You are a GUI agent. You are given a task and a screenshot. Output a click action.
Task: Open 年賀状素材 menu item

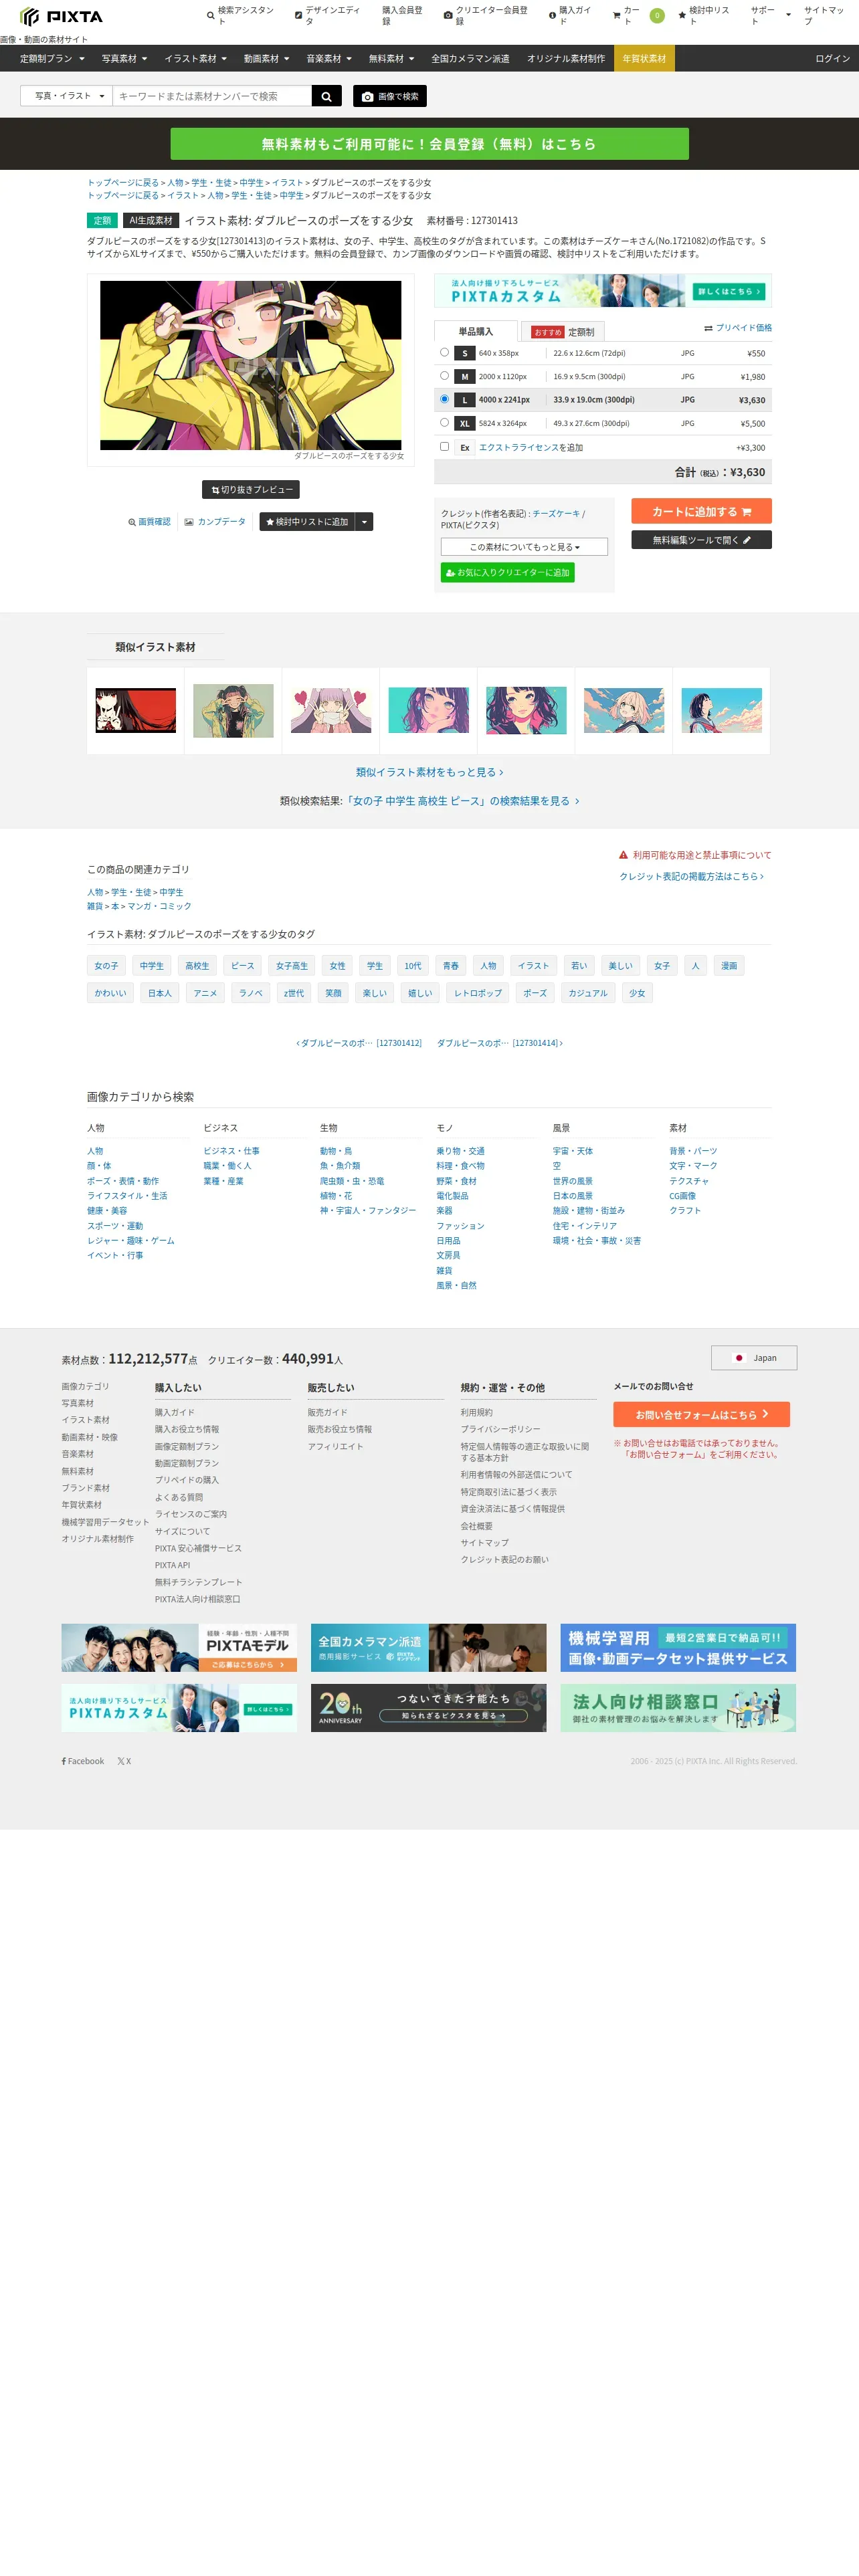(644, 59)
